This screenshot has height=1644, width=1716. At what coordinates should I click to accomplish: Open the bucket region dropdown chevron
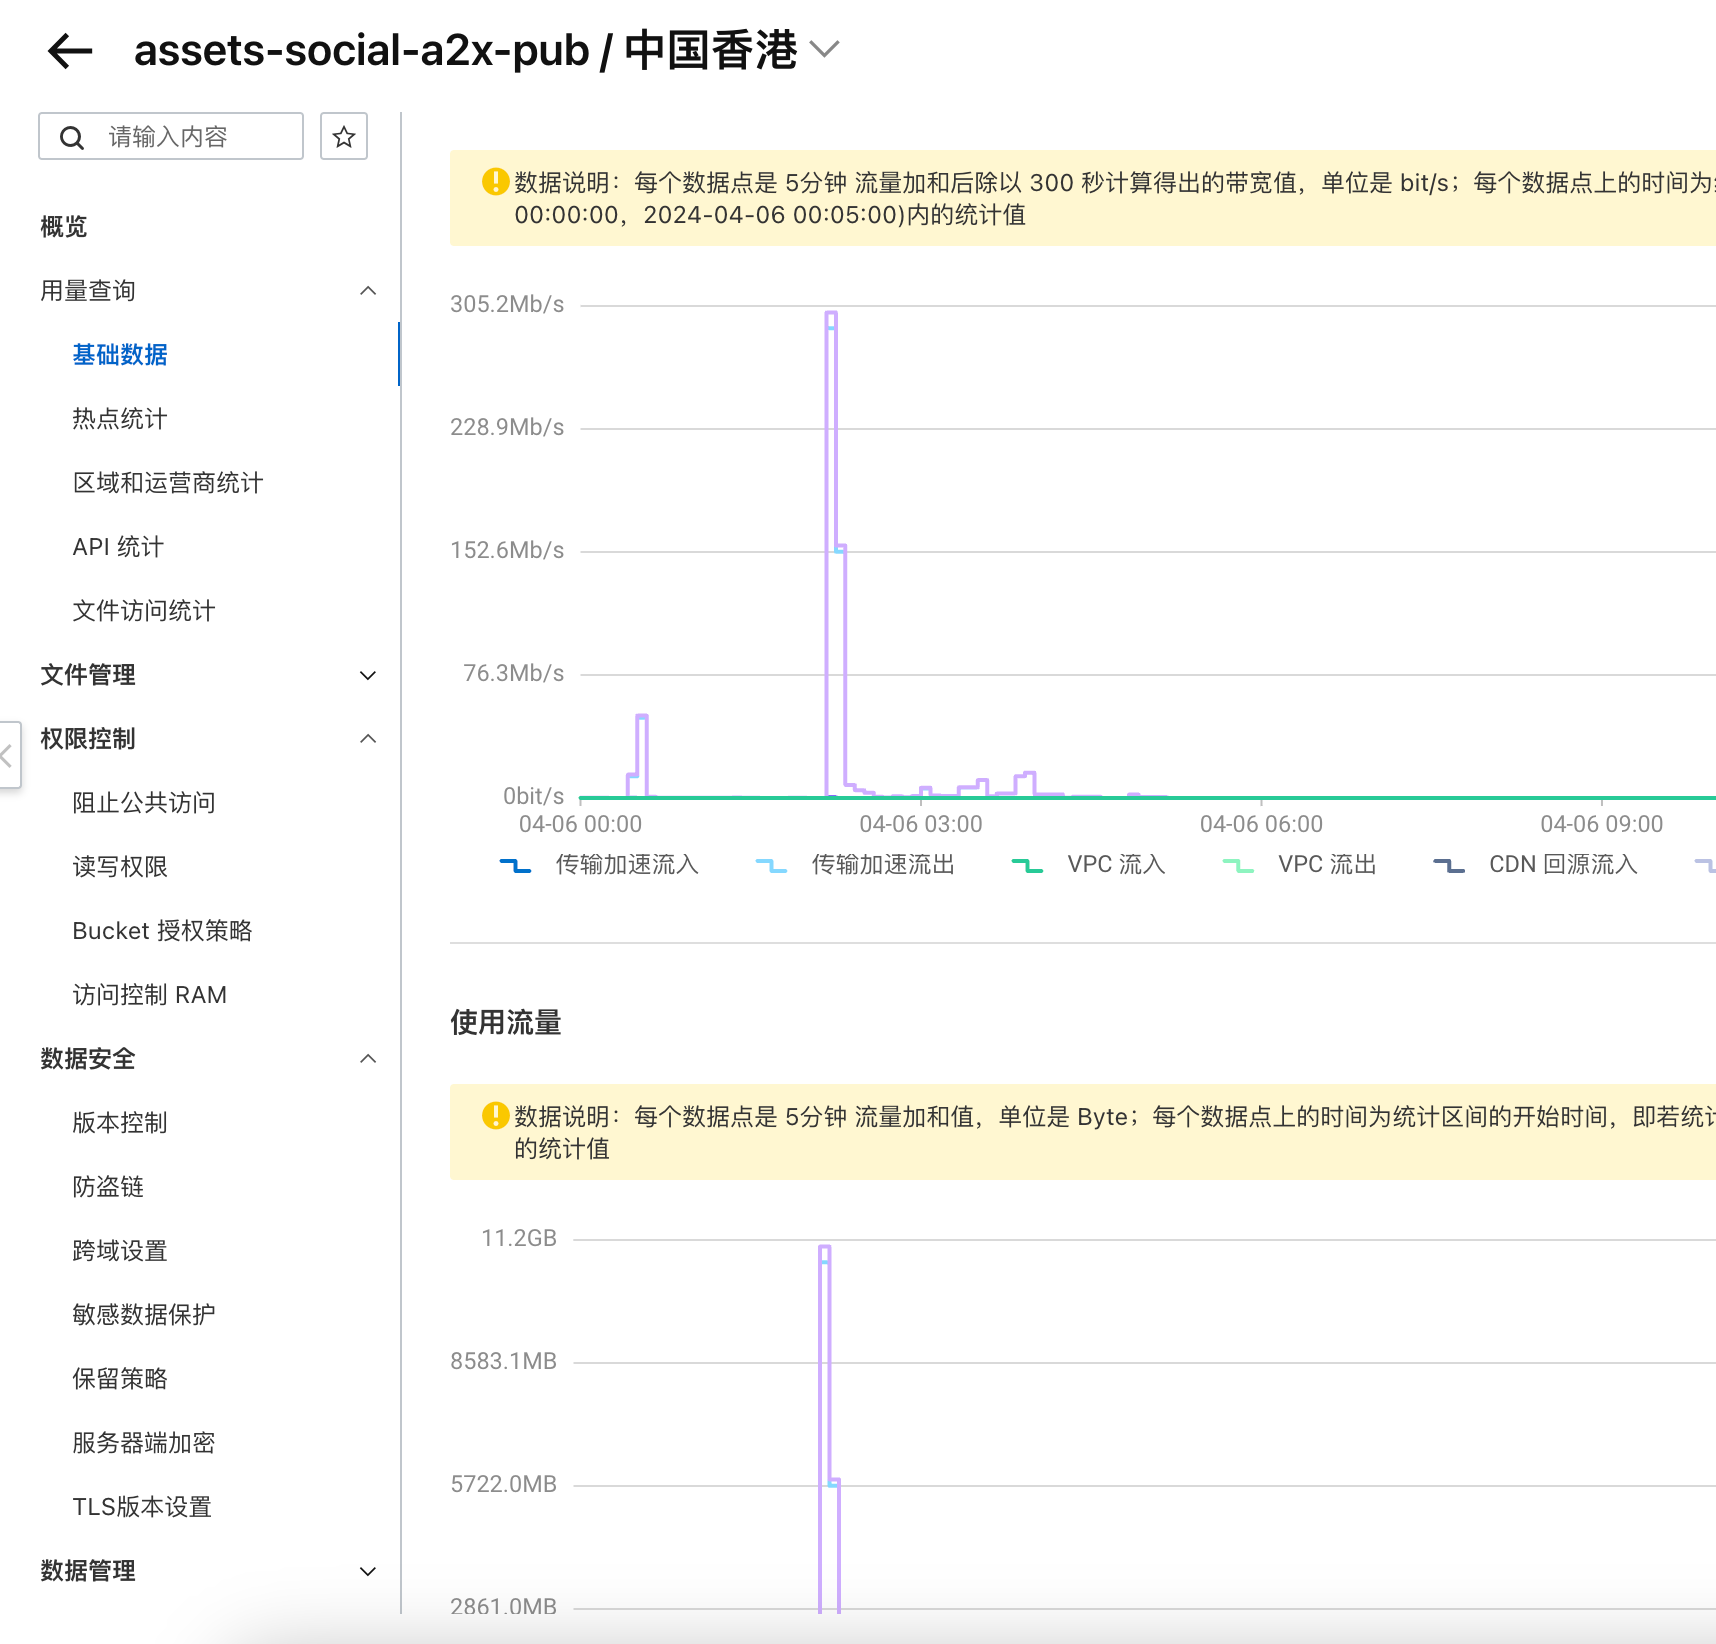[825, 49]
